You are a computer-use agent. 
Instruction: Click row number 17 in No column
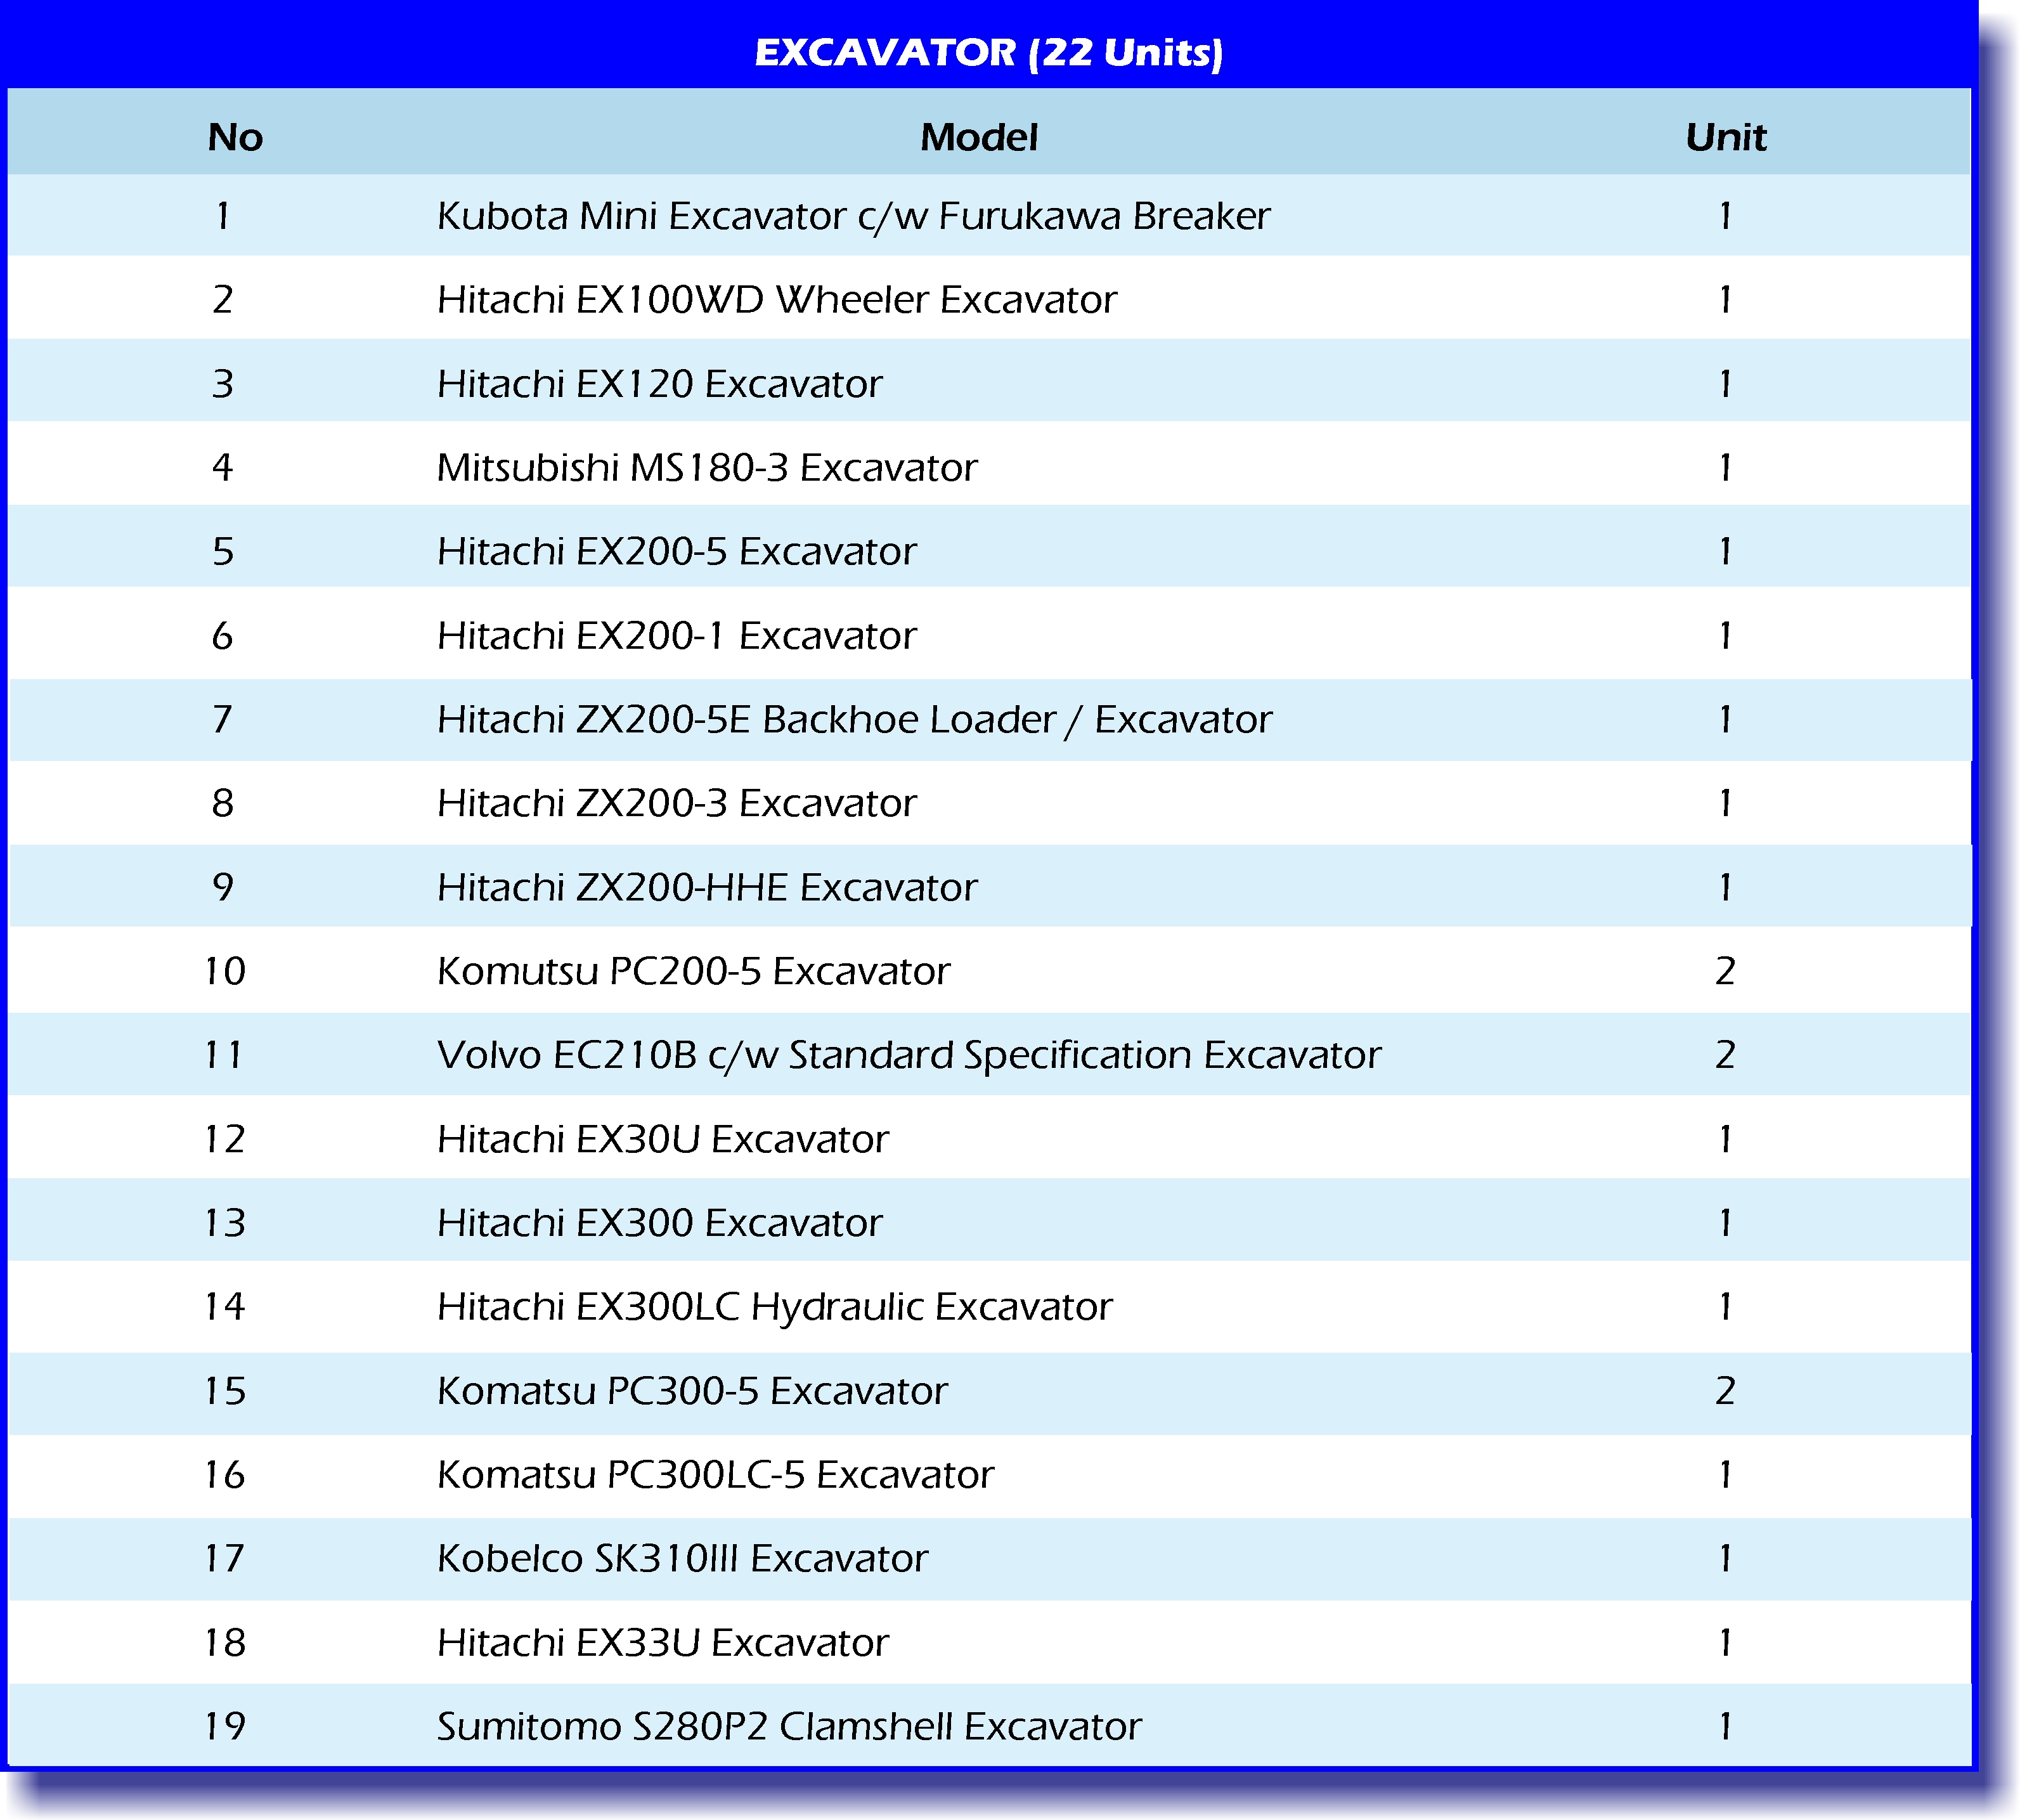pyautogui.click(x=225, y=1559)
